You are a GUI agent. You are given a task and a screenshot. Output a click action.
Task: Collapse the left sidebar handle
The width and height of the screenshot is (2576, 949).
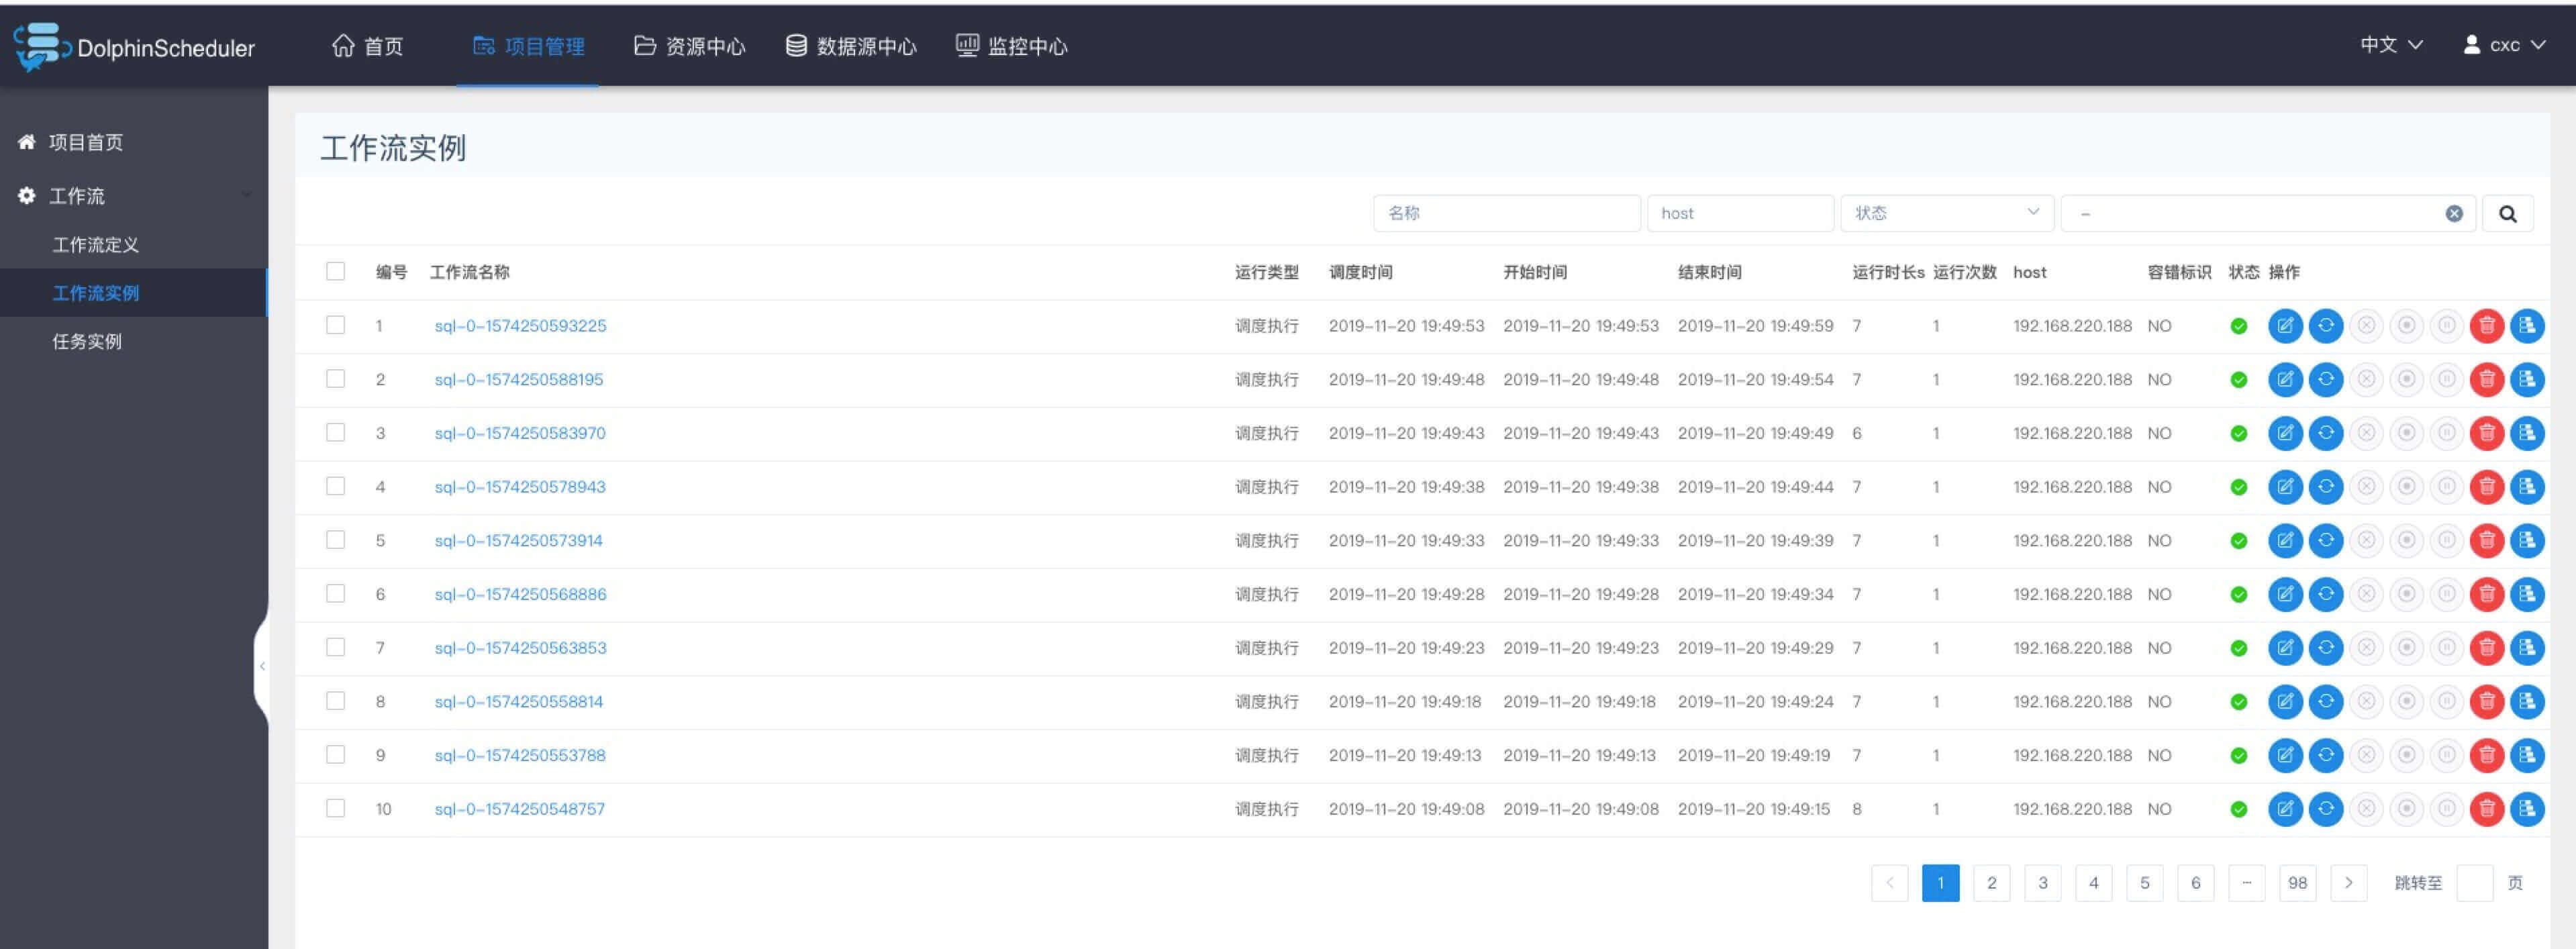click(x=262, y=666)
